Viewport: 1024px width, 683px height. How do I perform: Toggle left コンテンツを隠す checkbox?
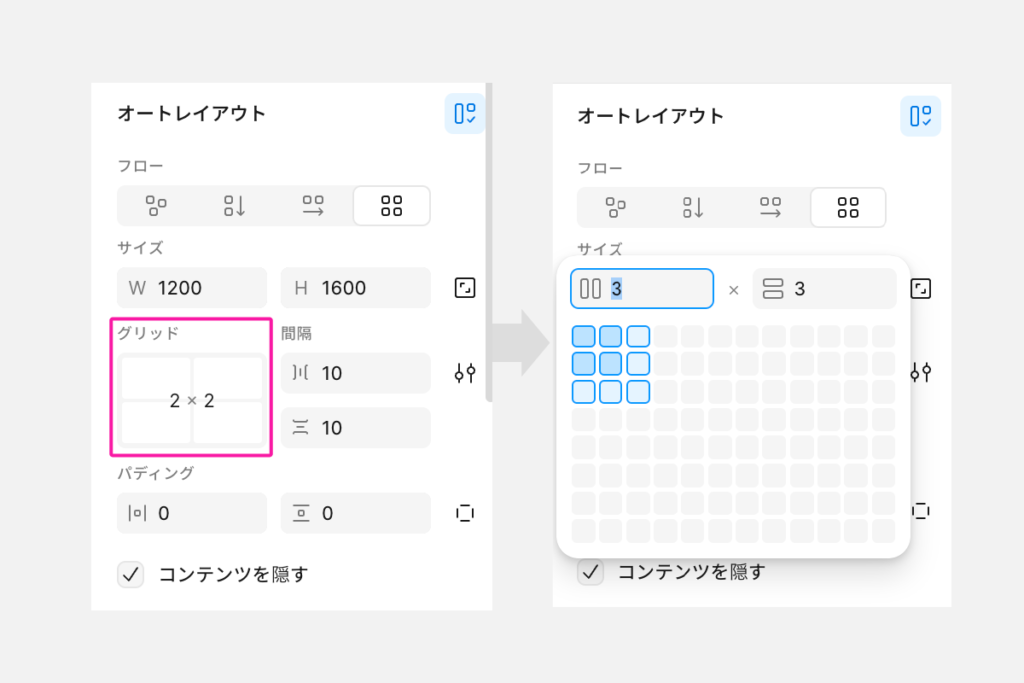click(131, 574)
